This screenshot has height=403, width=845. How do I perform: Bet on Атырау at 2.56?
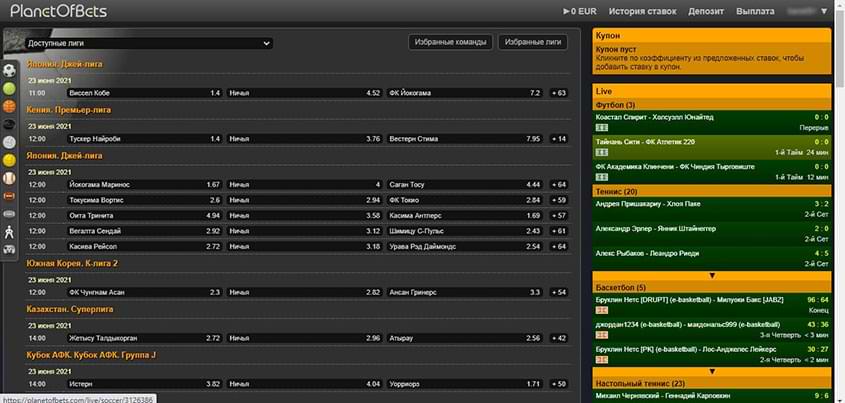(x=465, y=338)
